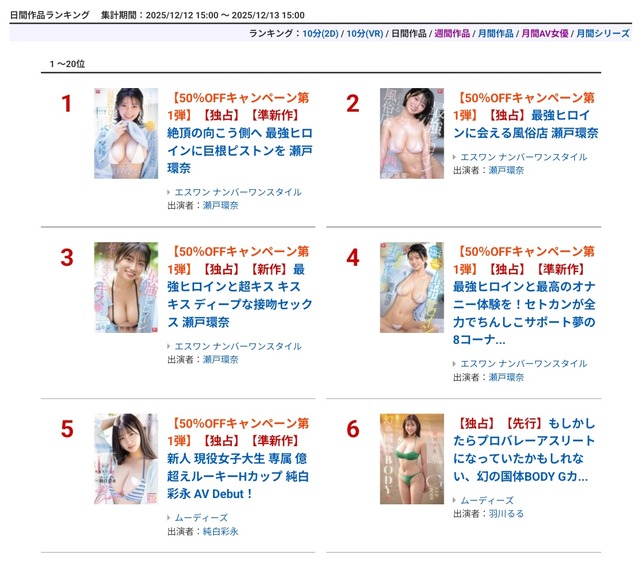Switch to 月間作品 ranking
This screenshot has height=562, width=640.
(495, 33)
